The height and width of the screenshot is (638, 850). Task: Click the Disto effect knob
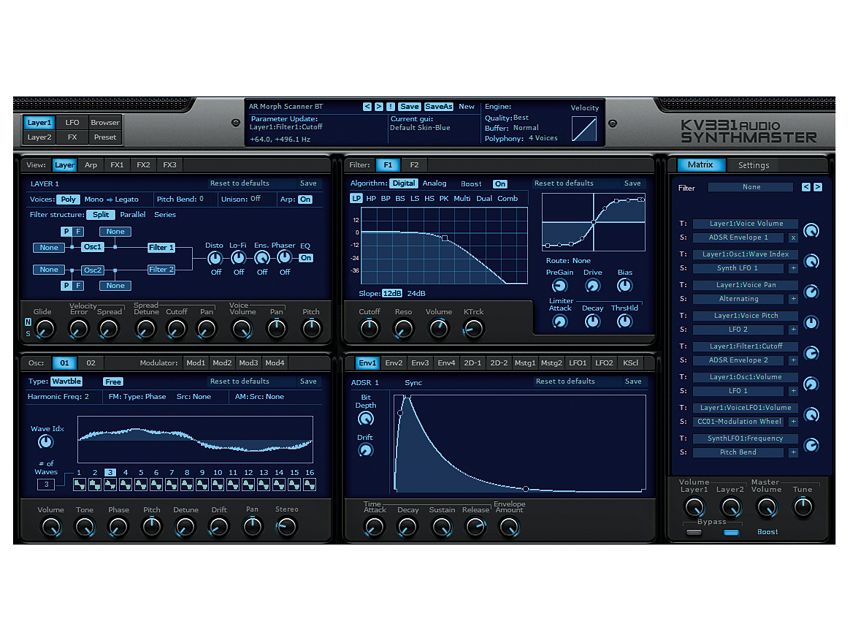(215, 259)
